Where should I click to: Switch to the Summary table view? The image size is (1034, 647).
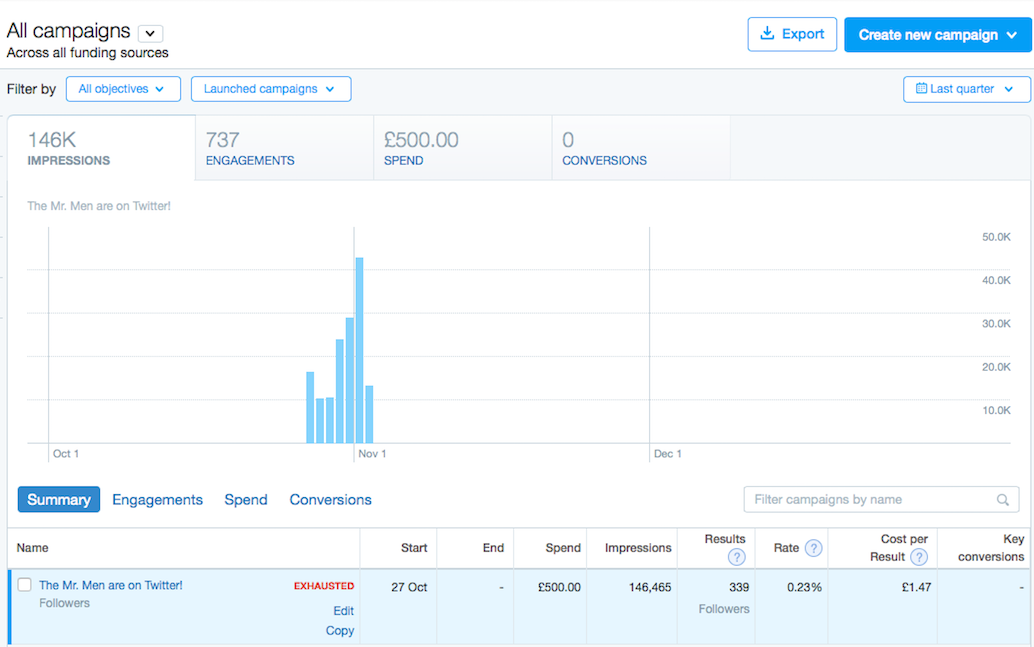click(x=59, y=499)
